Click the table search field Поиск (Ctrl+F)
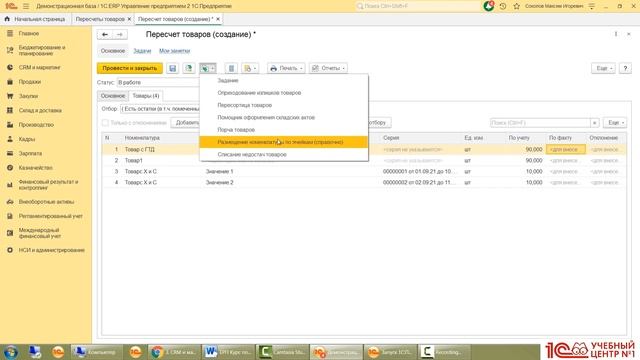 pyautogui.click(x=540, y=122)
